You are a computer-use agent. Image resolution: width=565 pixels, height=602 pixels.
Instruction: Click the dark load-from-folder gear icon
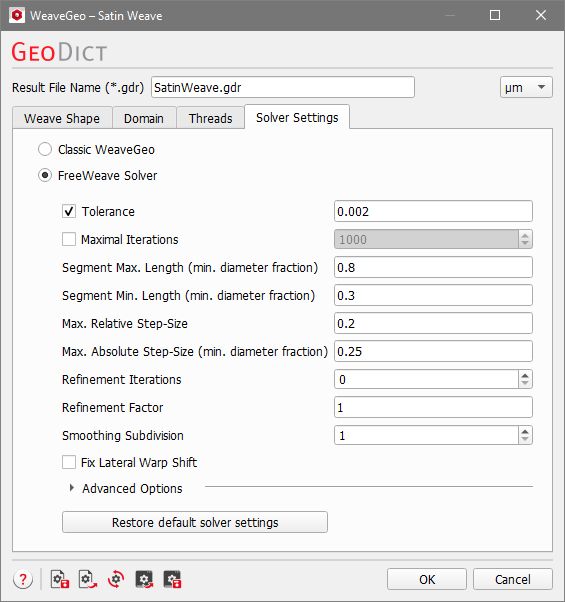pyautogui.click(x=144, y=579)
